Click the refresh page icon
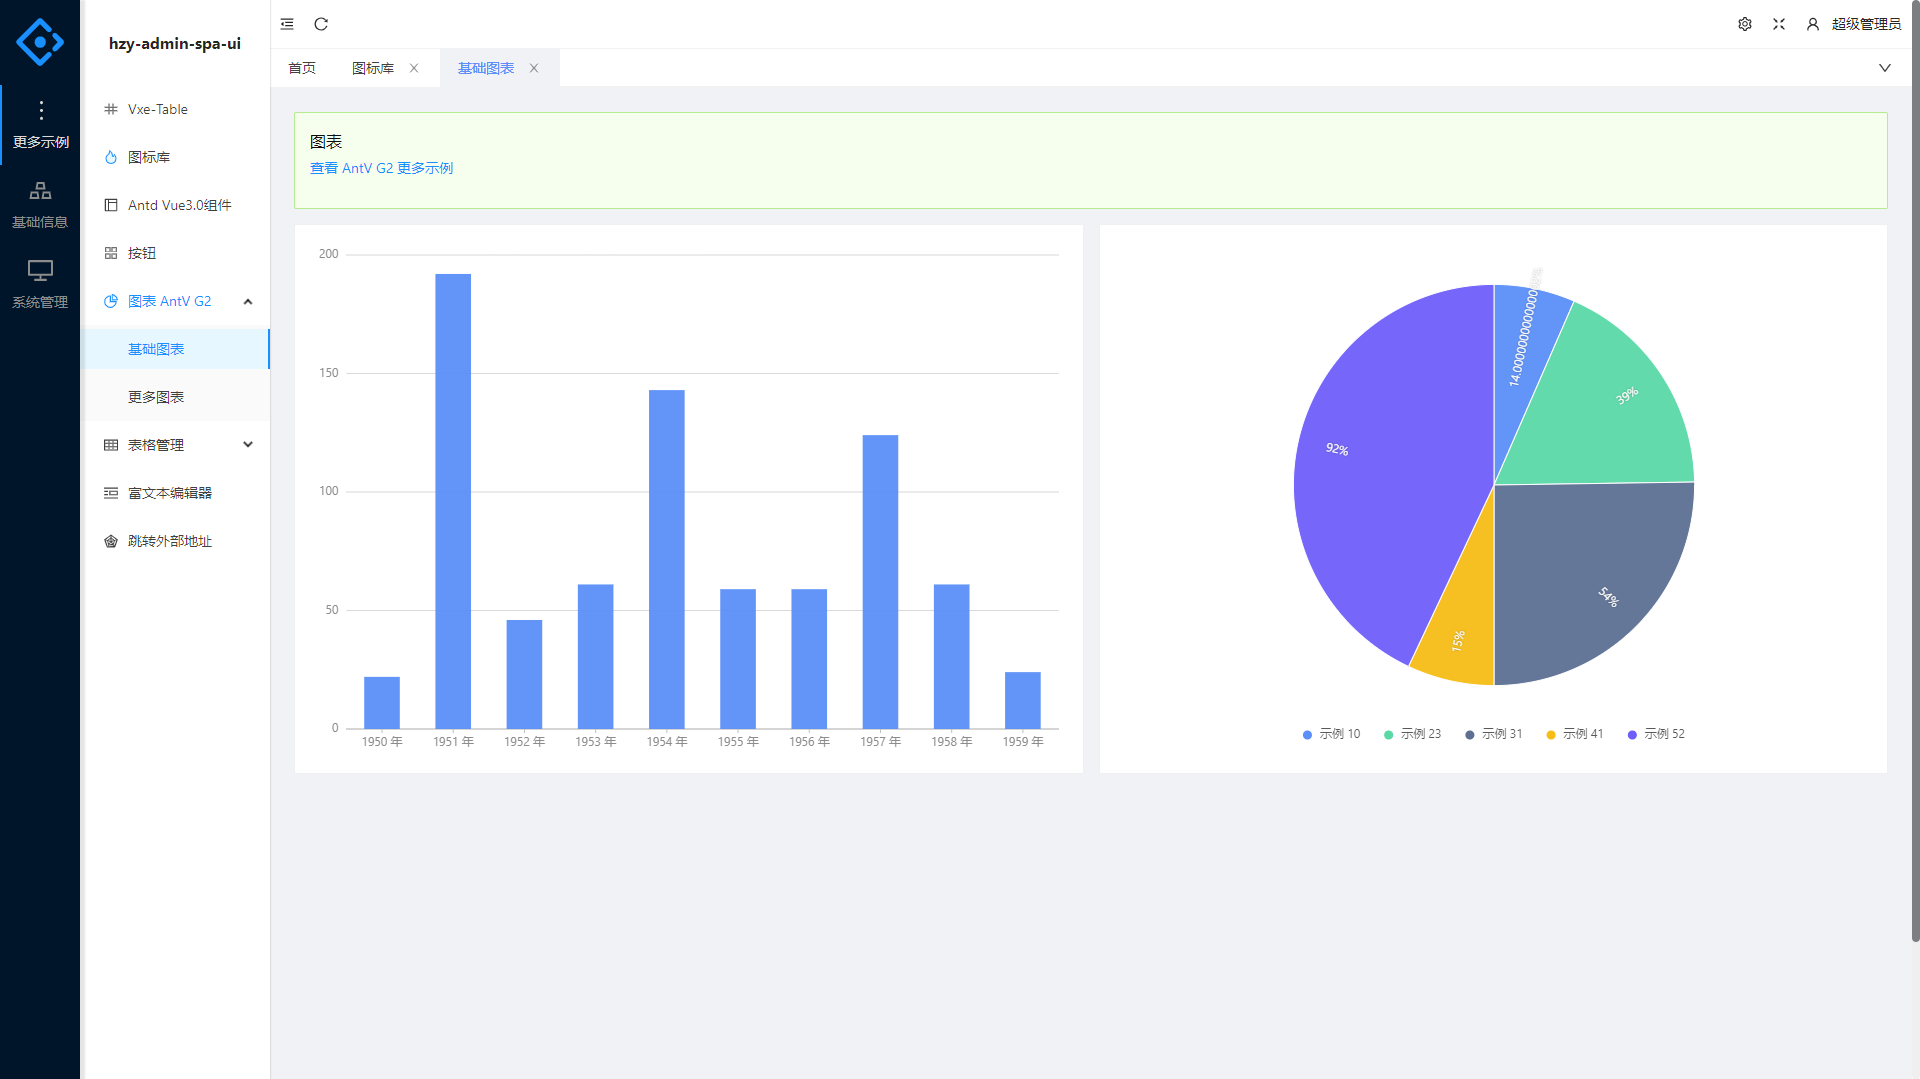 (321, 24)
